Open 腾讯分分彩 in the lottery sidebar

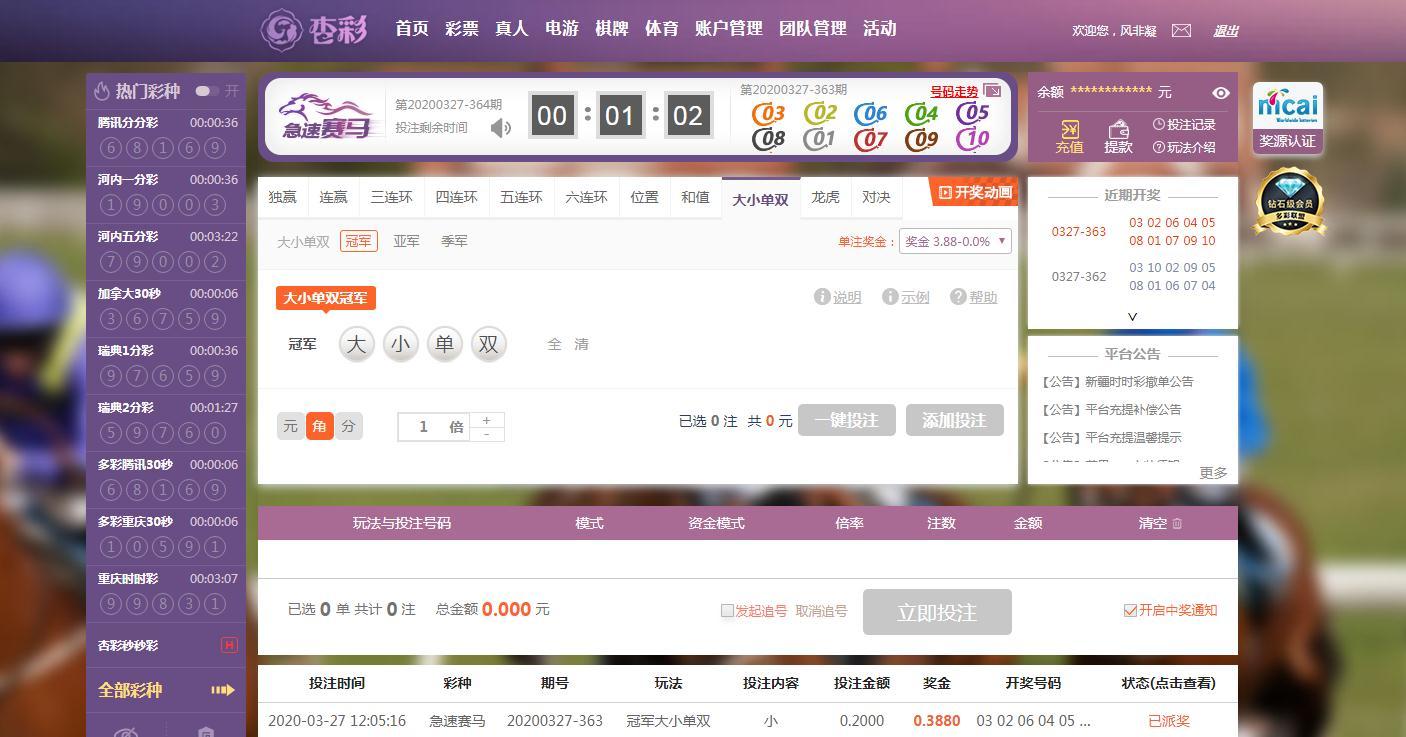(166, 138)
